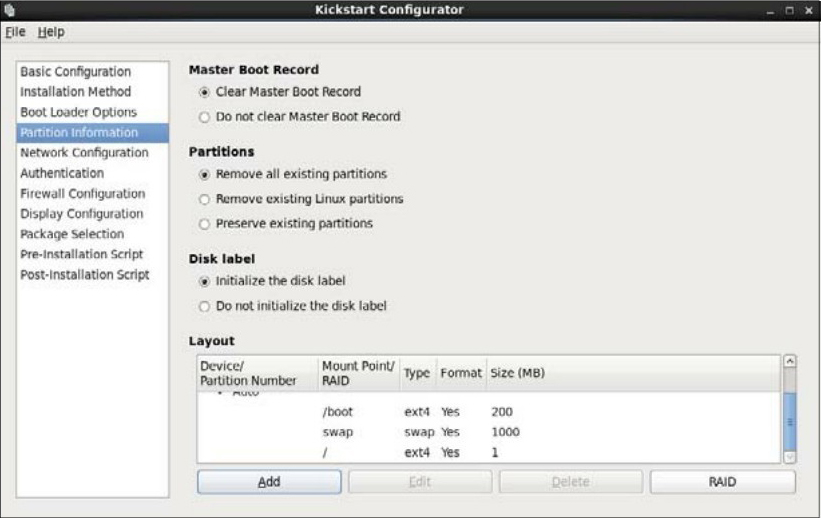Choose Preserve existing partitions option
Viewport: 821px width, 518px height.
coord(205,224)
